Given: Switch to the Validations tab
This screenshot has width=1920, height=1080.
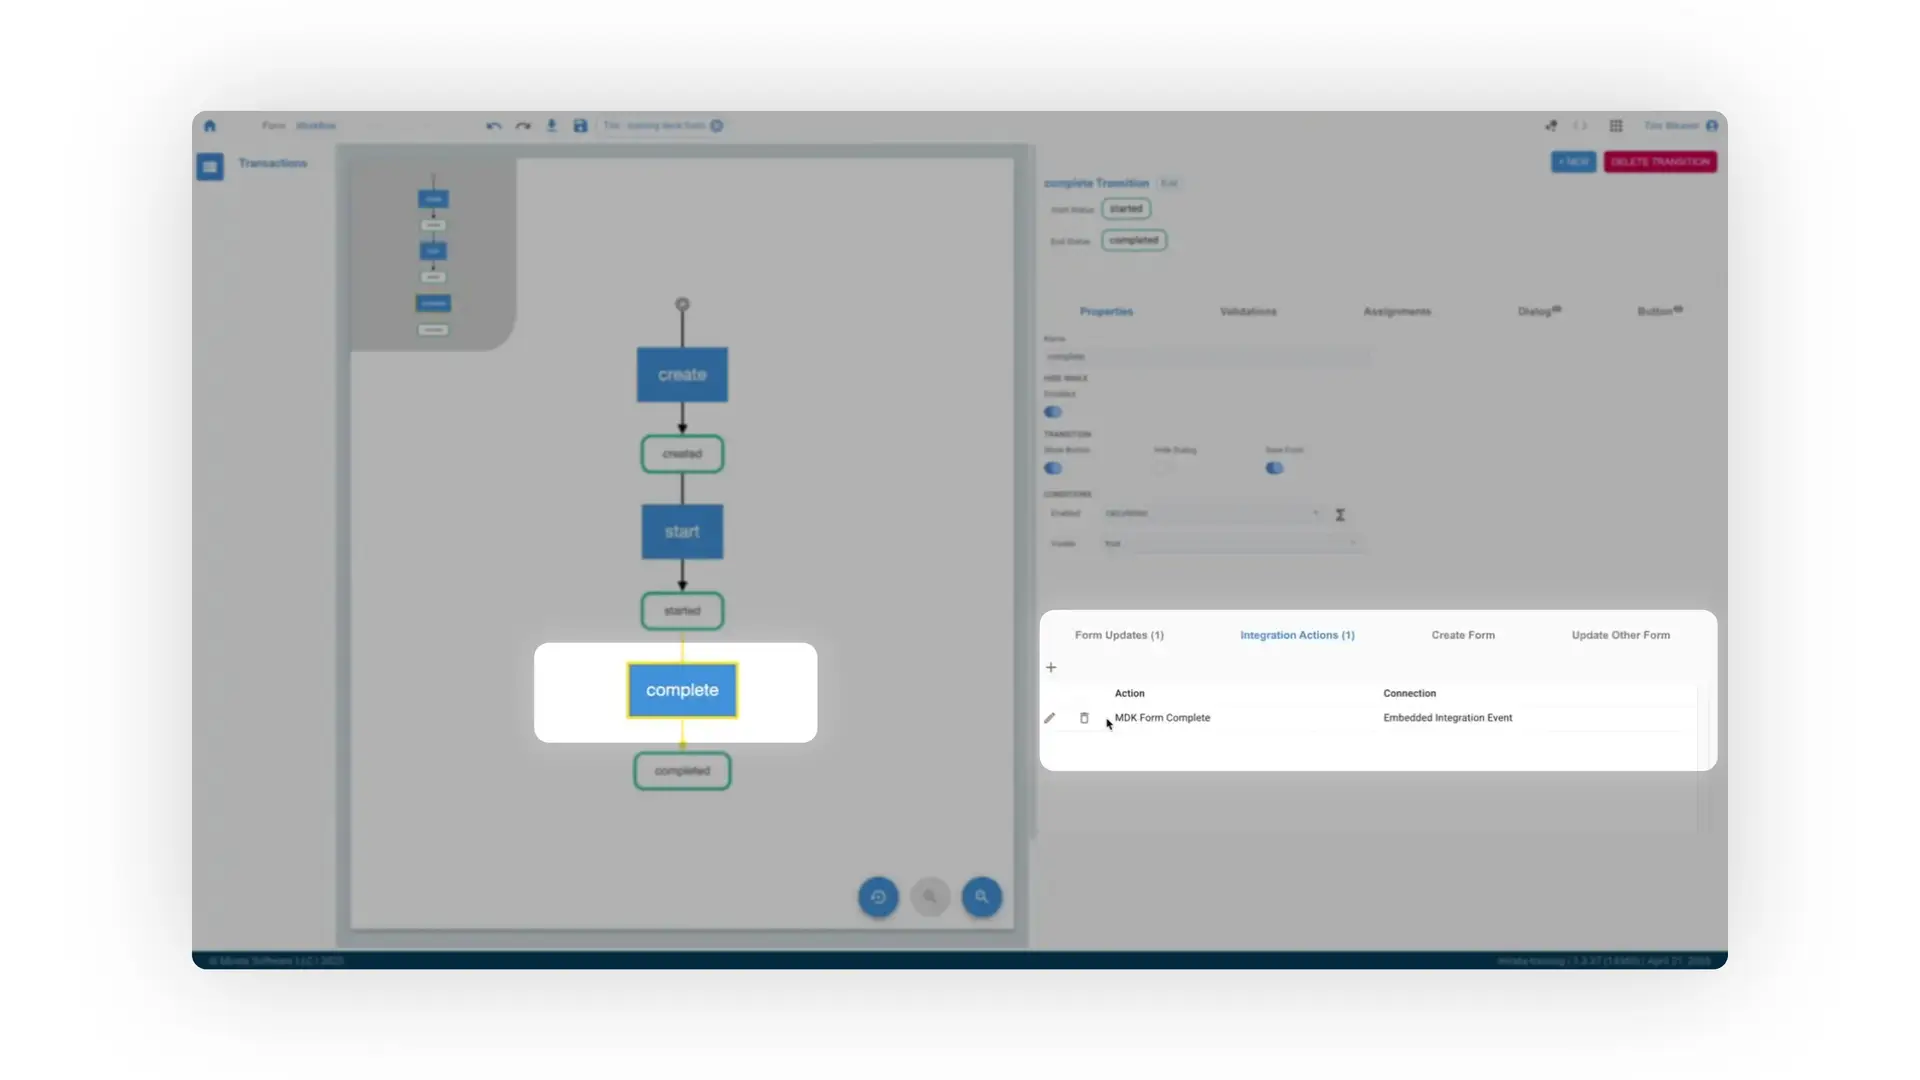Looking at the screenshot, I should [1248, 311].
